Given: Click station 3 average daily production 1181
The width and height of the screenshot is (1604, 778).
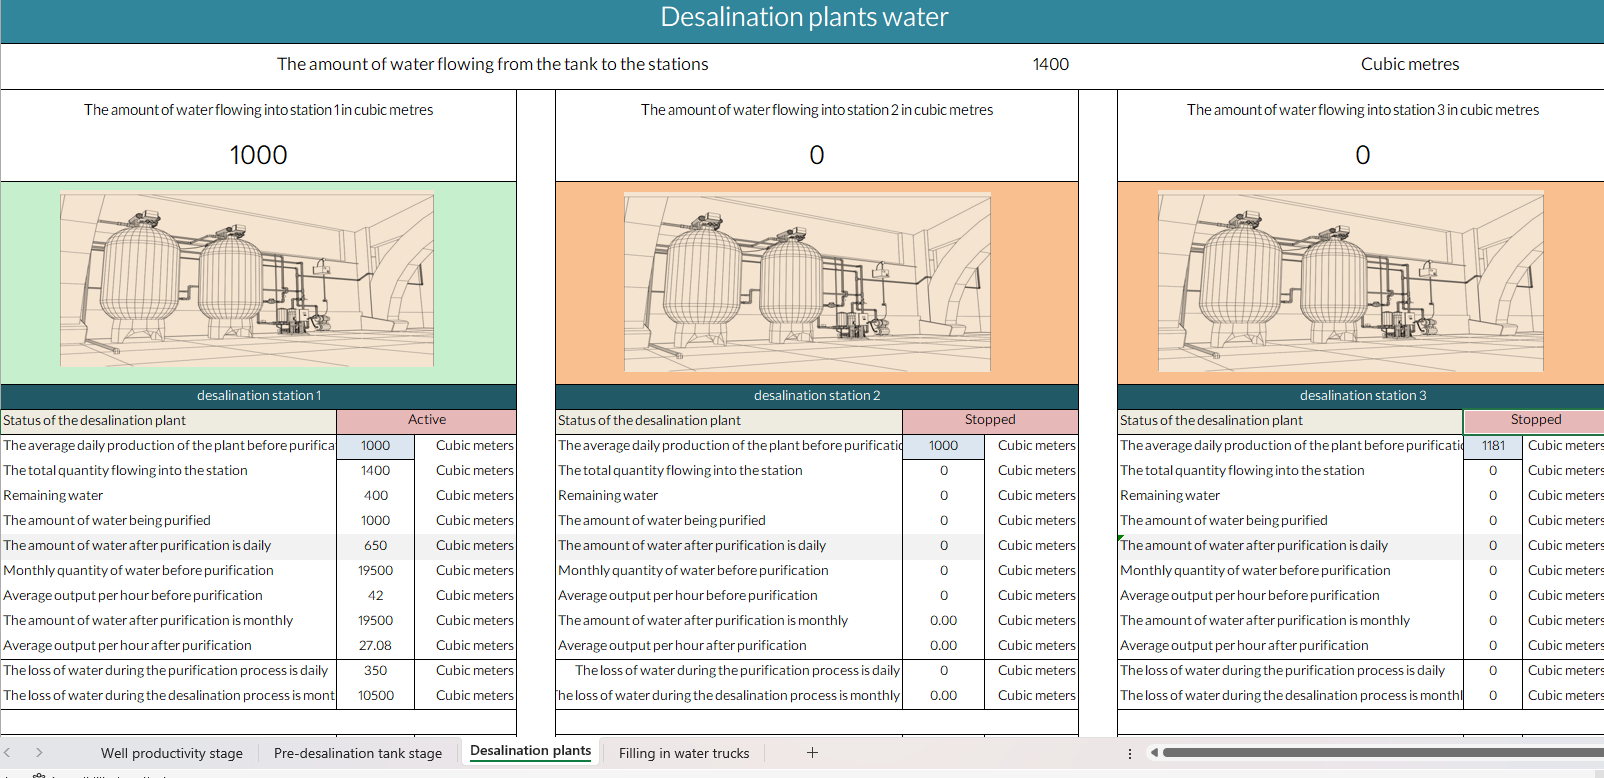Looking at the screenshot, I should coord(1493,446).
